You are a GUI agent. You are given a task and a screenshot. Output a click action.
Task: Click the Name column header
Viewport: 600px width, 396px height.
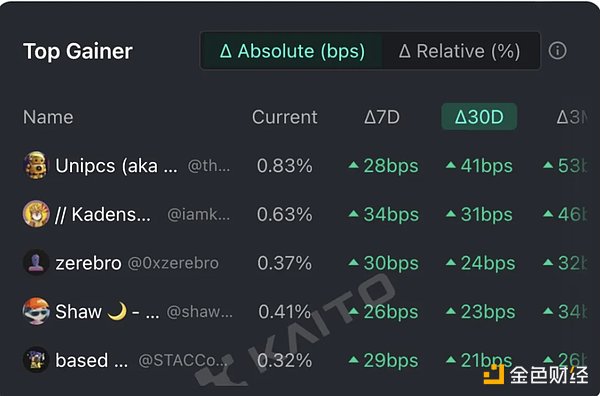(48, 117)
